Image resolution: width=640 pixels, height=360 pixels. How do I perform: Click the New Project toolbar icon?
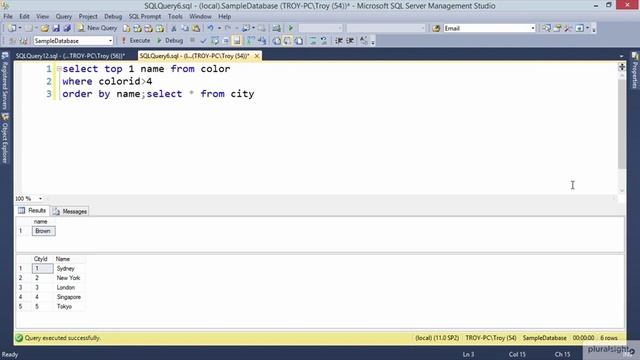point(11,28)
